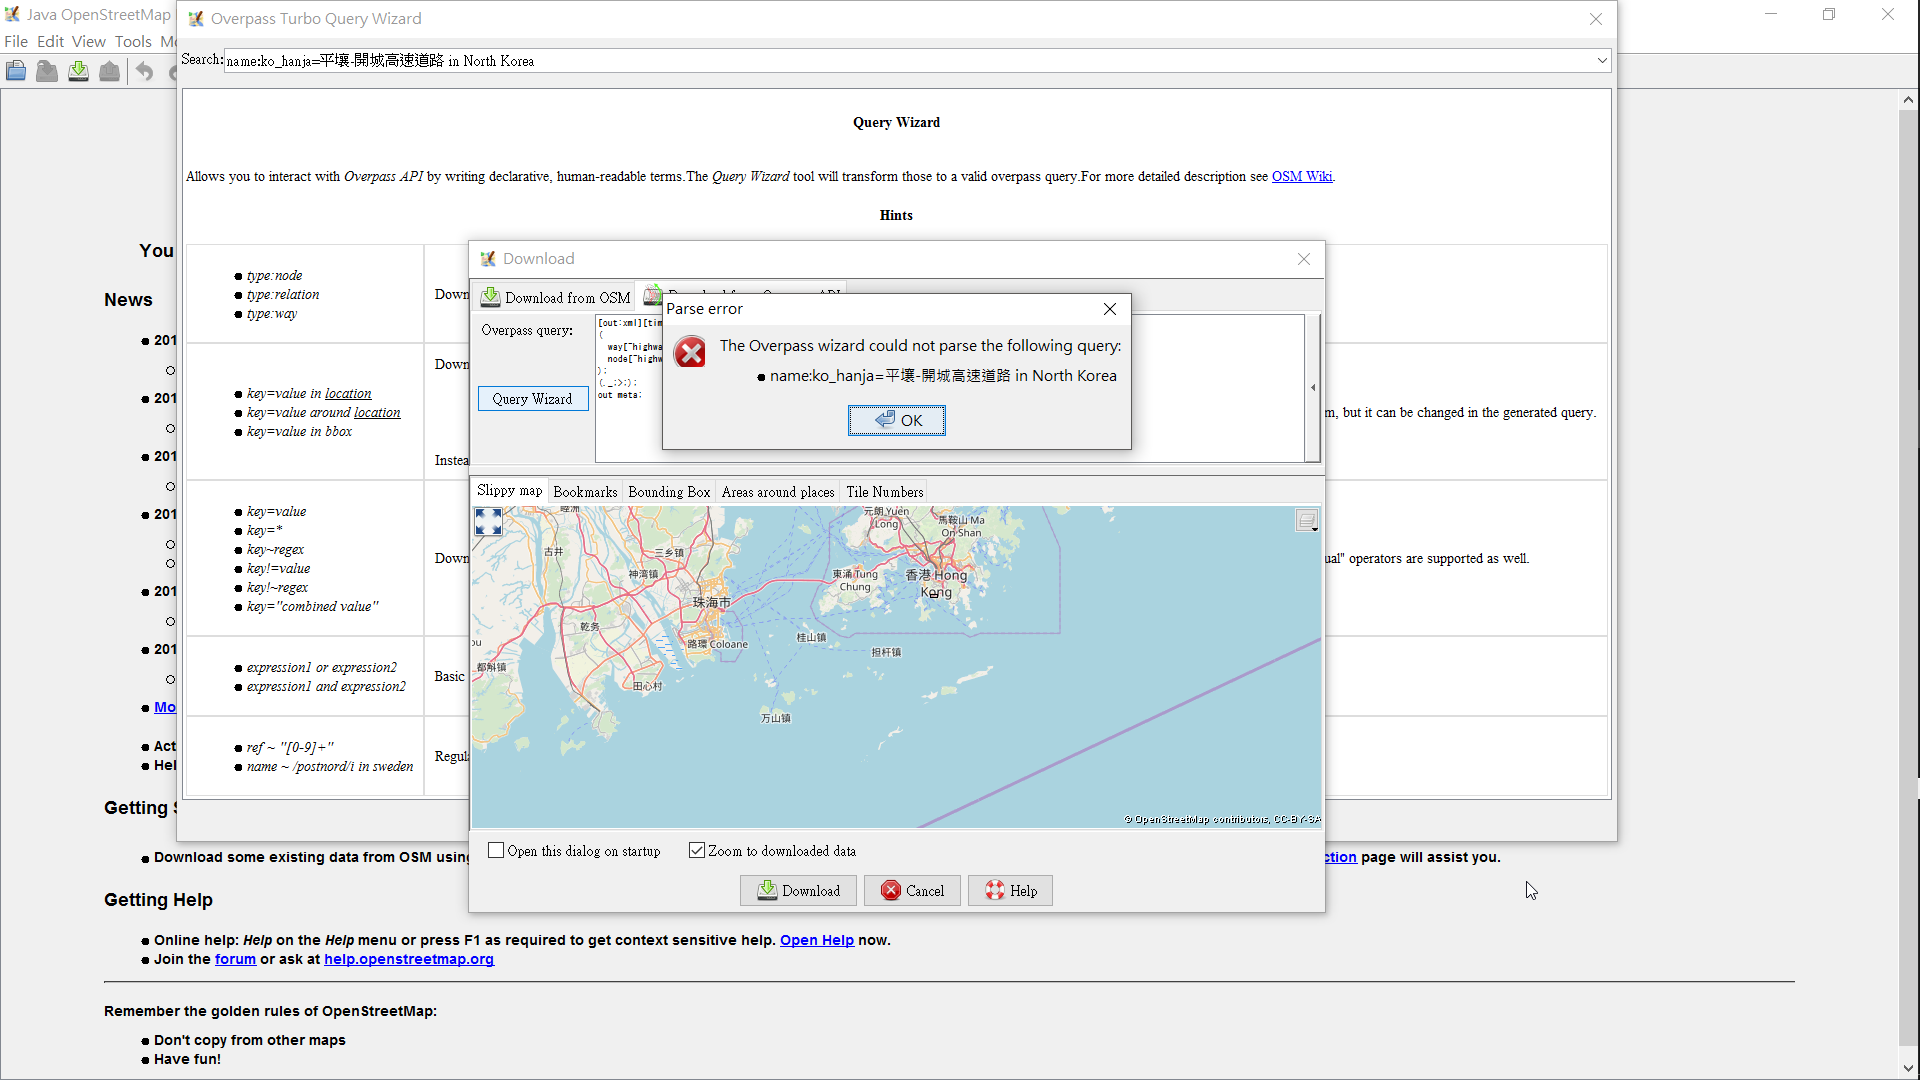Click the Open file toolbar icon
Viewport: 1920px width, 1080px height.
(x=16, y=71)
